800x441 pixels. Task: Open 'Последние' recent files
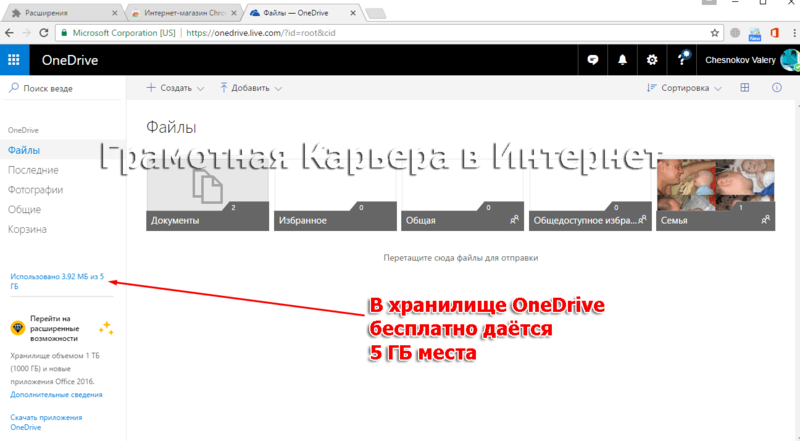pos(33,170)
